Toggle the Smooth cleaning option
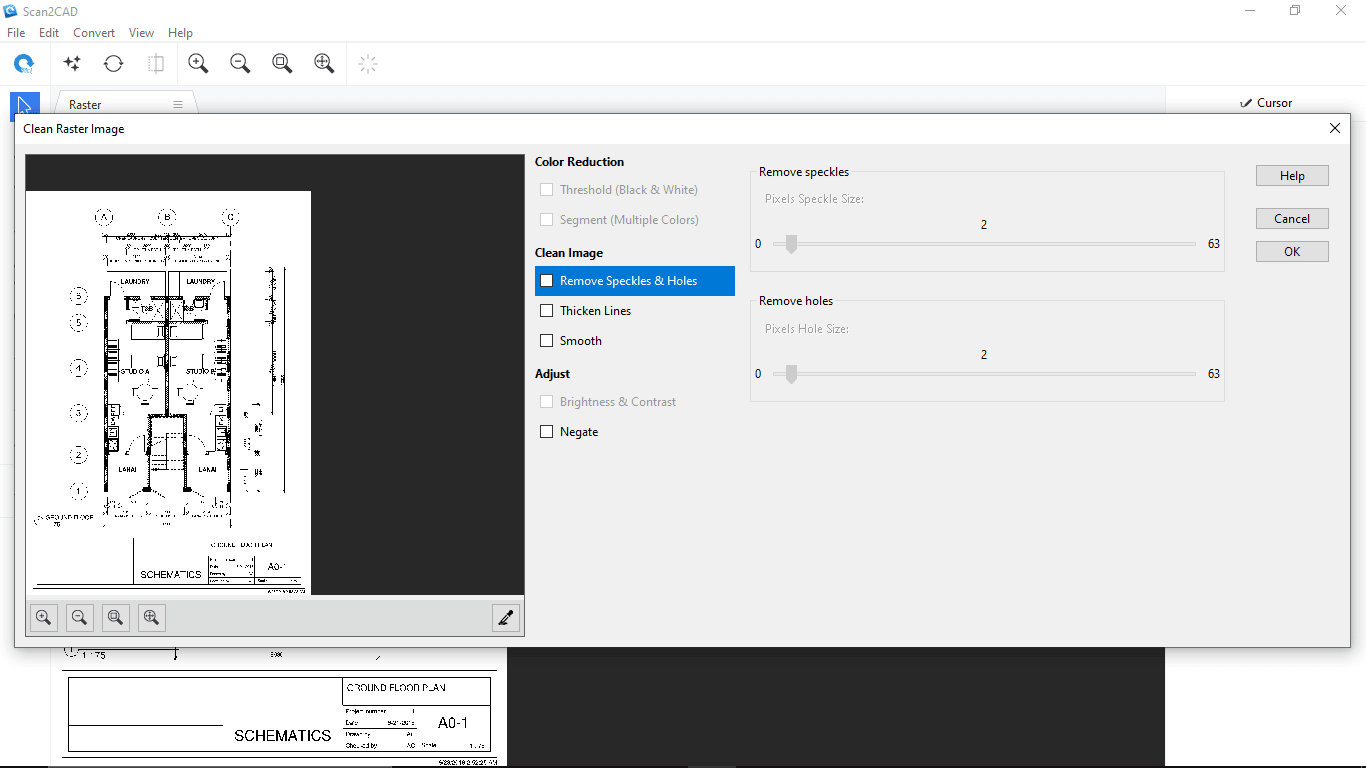The image size is (1366, 768). (x=546, y=340)
